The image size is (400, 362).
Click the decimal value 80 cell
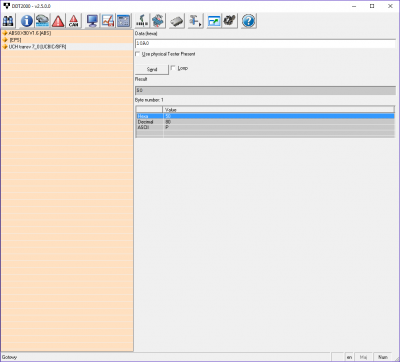click(168, 122)
